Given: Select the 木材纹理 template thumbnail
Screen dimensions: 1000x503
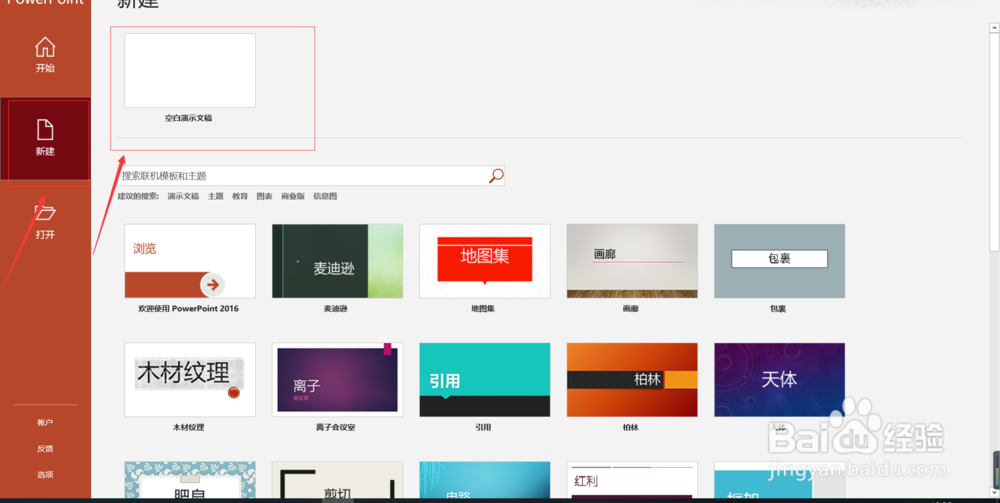Looking at the screenshot, I should (190, 379).
